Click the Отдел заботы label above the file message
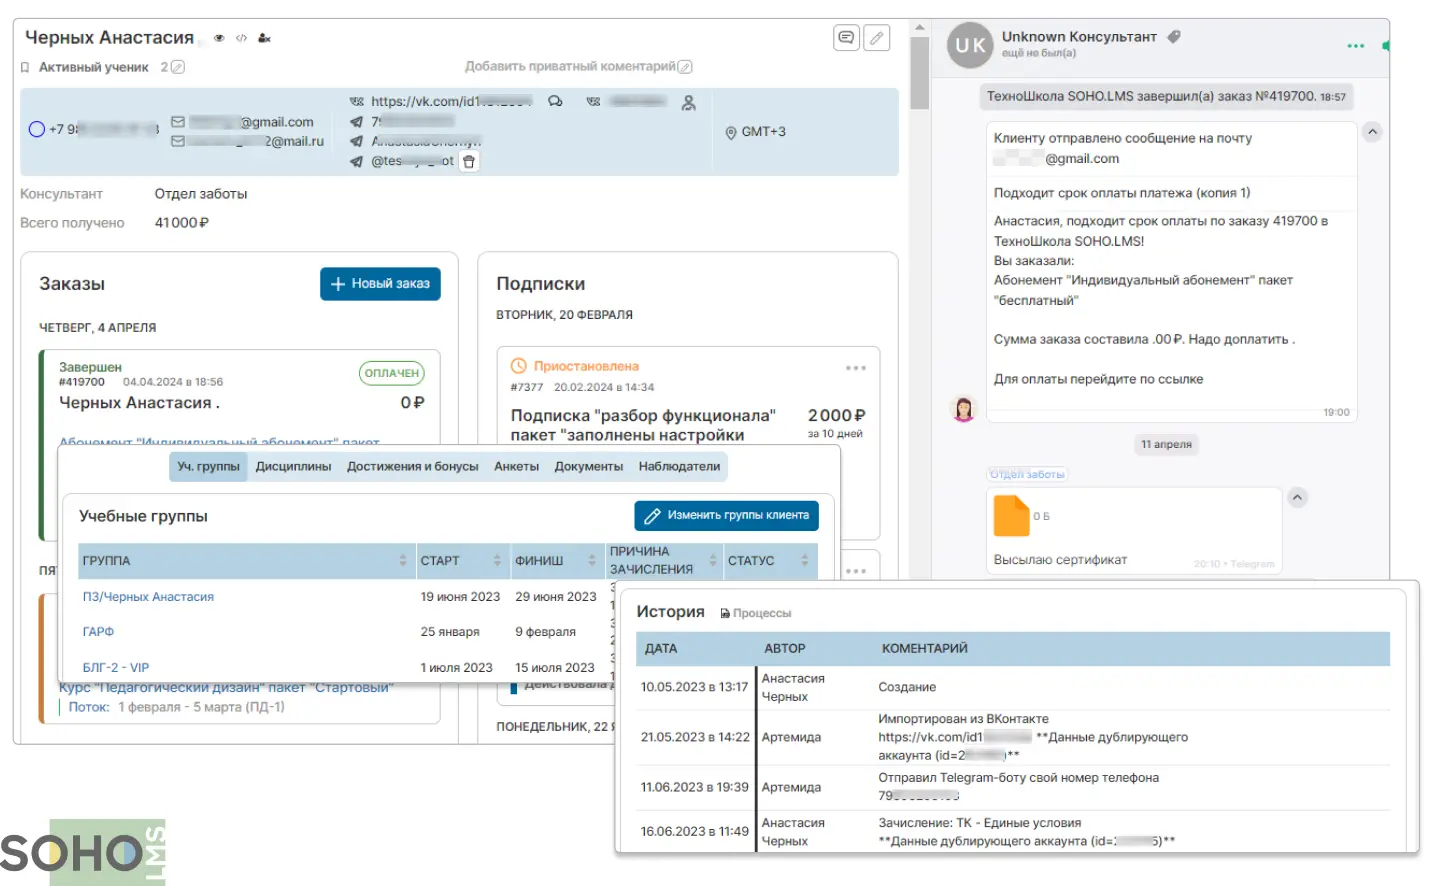 (1027, 474)
